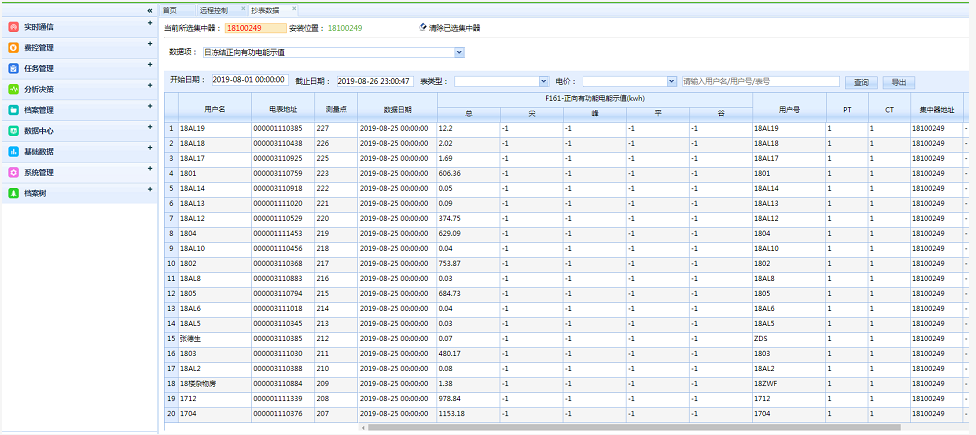Expand 任务管理 with its plus sign
Viewport: 976px width, 435px height.
(x=150, y=65)
